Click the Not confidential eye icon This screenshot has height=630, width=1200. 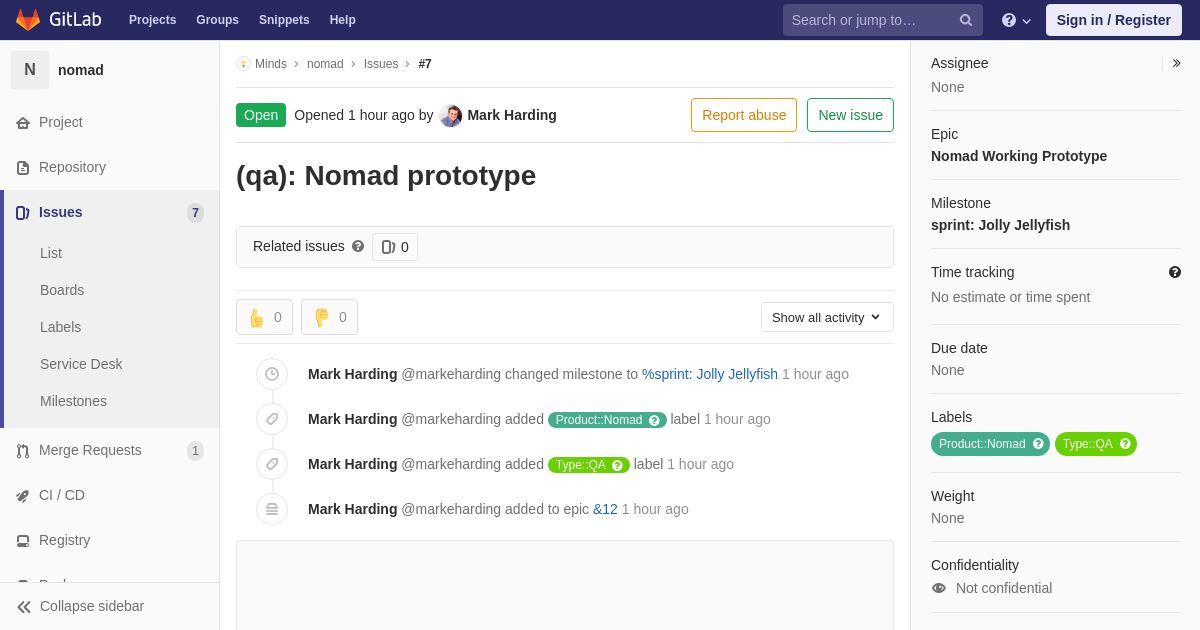point(939,588)
